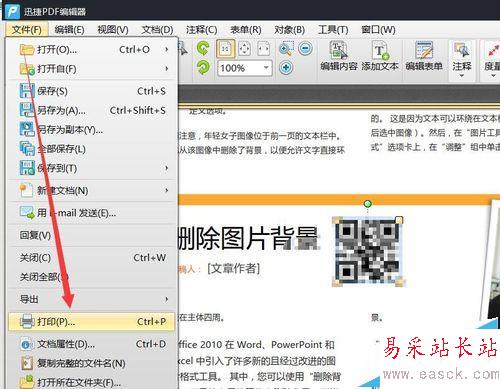Click the fit width icon

[x=263, y=49]
